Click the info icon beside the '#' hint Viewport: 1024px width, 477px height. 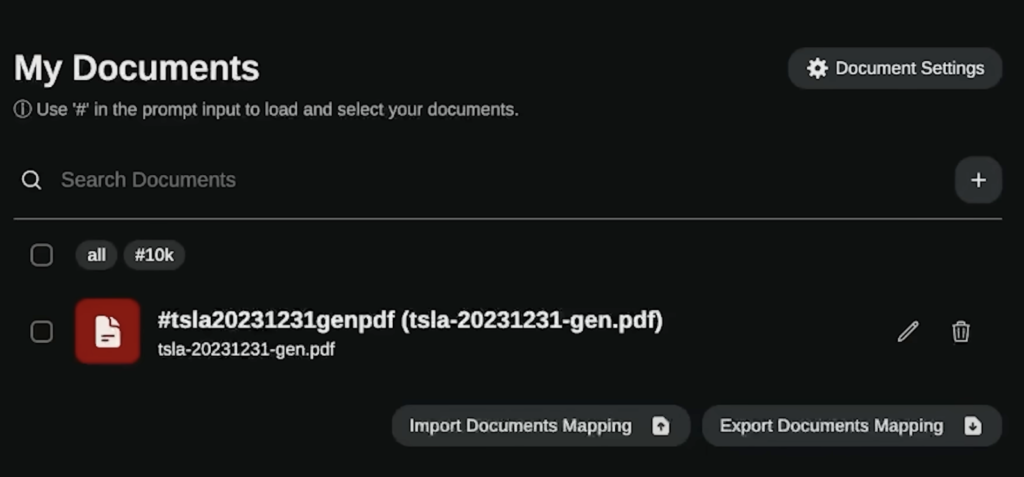pos(22,110)
